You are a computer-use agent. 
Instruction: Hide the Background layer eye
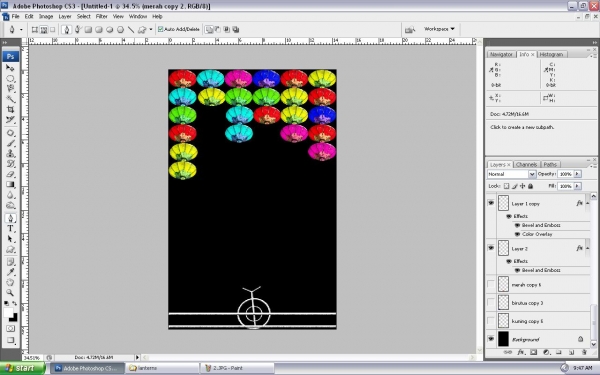491,339
